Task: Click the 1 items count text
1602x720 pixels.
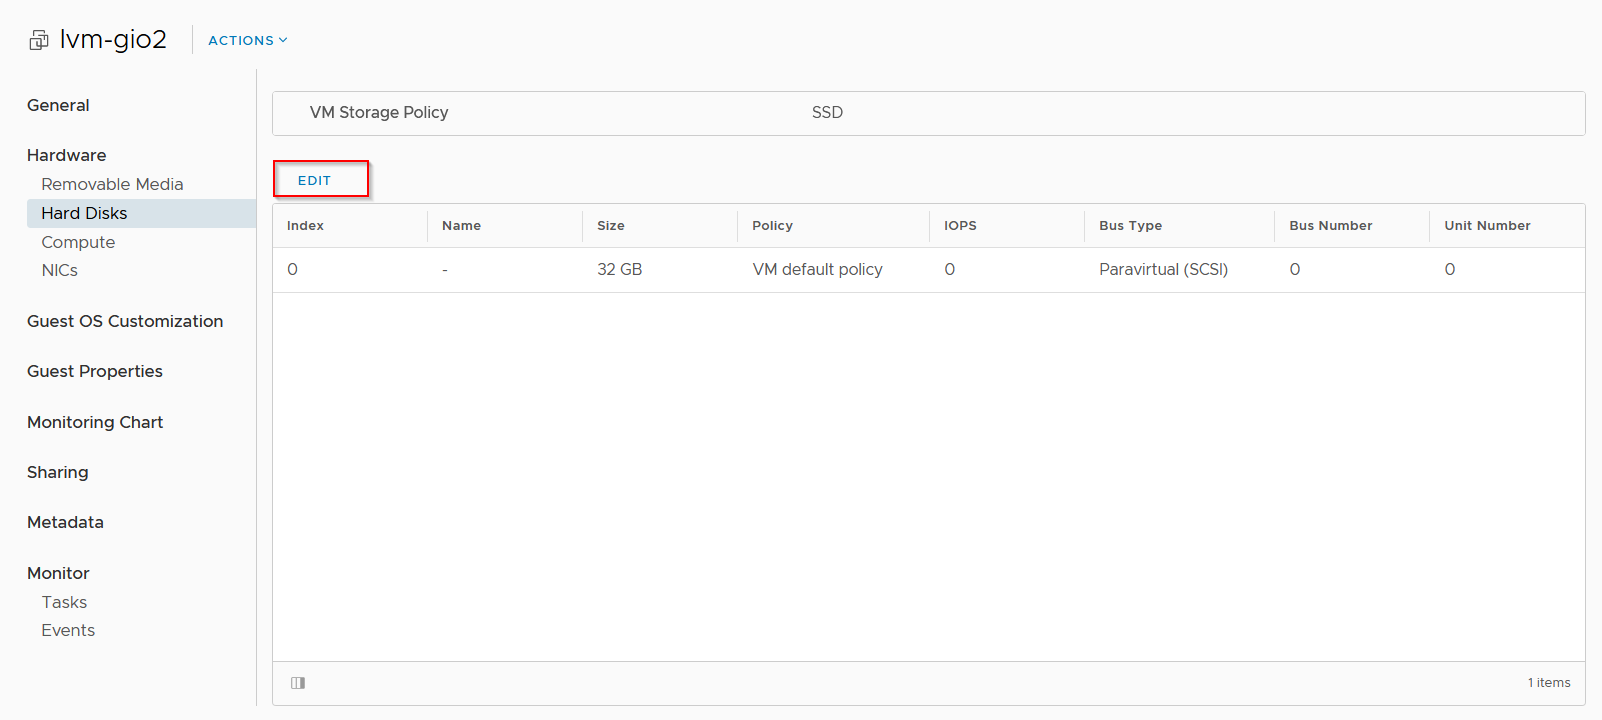Action: click(1548, 683)
